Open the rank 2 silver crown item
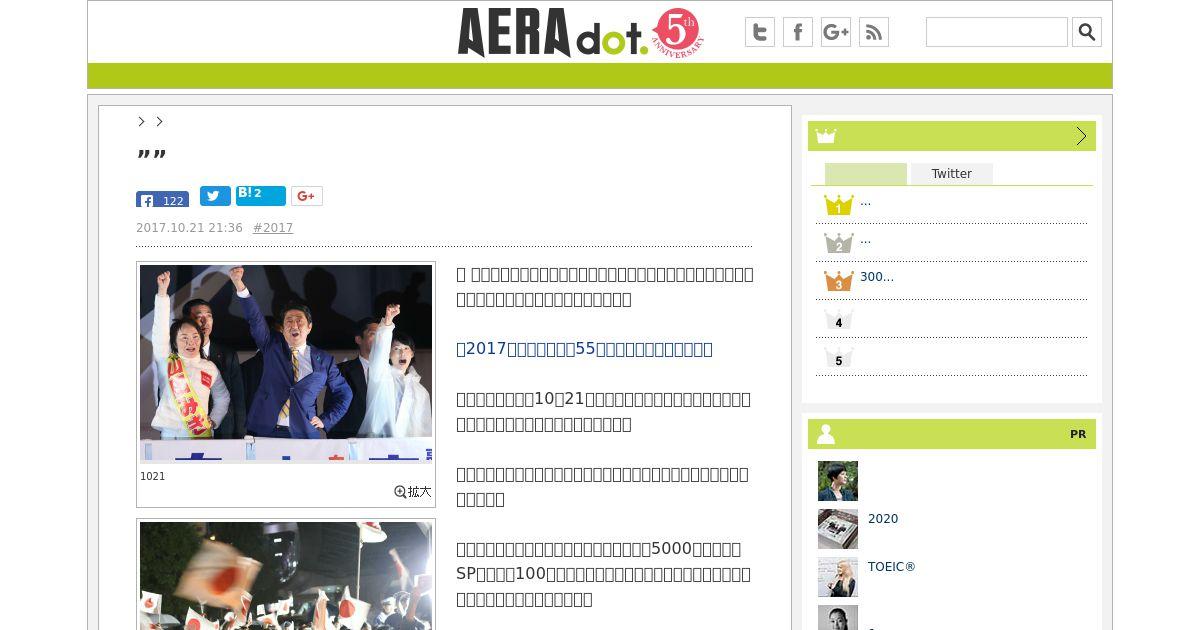 (838, 243)
